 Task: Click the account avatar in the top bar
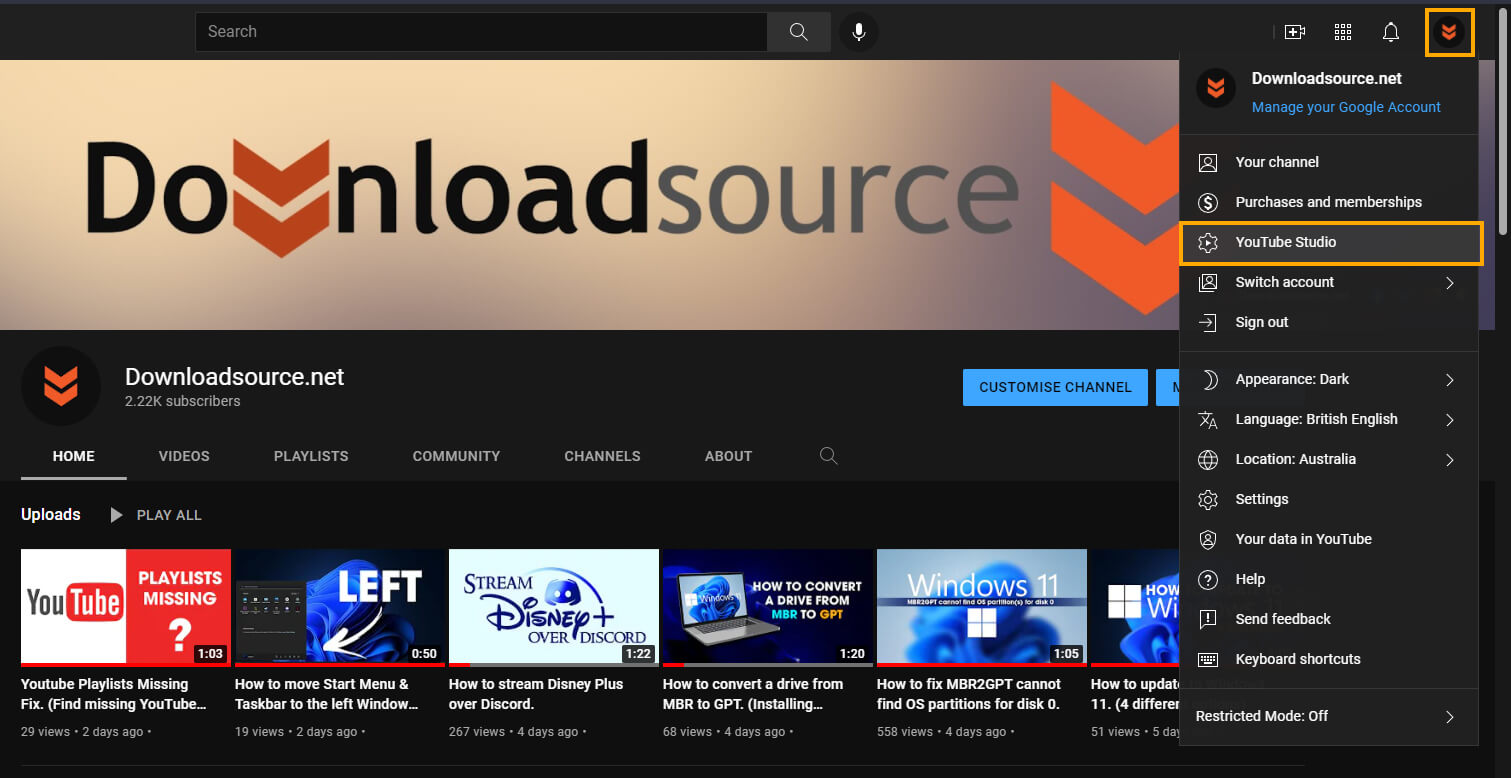coord(1448,32)
